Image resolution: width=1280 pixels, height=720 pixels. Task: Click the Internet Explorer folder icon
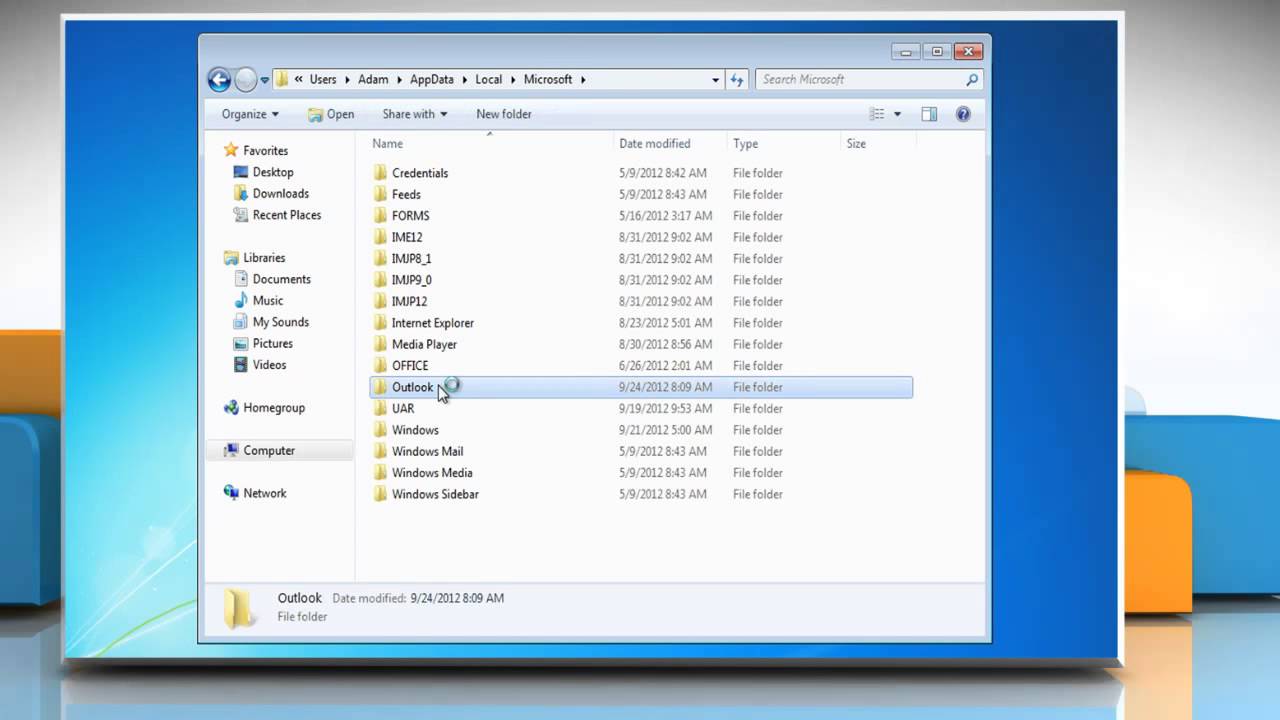(379, 323)
